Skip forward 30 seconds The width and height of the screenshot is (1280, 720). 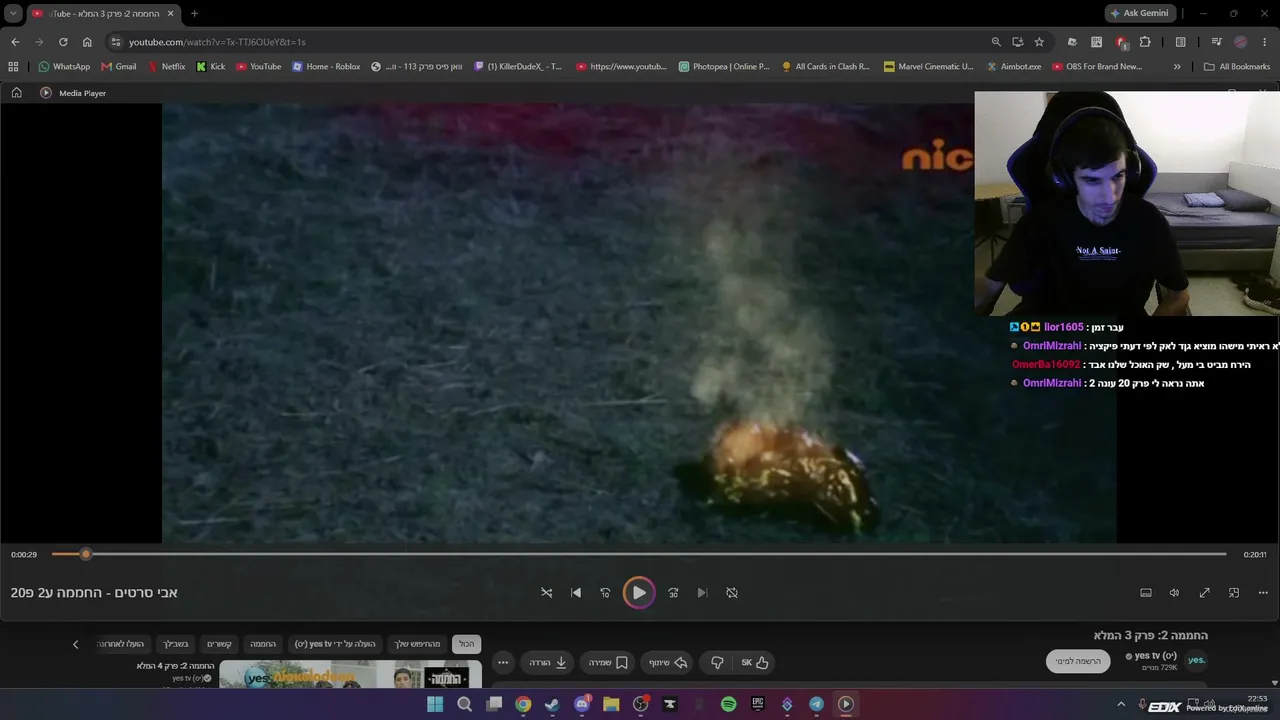(673, 593)
